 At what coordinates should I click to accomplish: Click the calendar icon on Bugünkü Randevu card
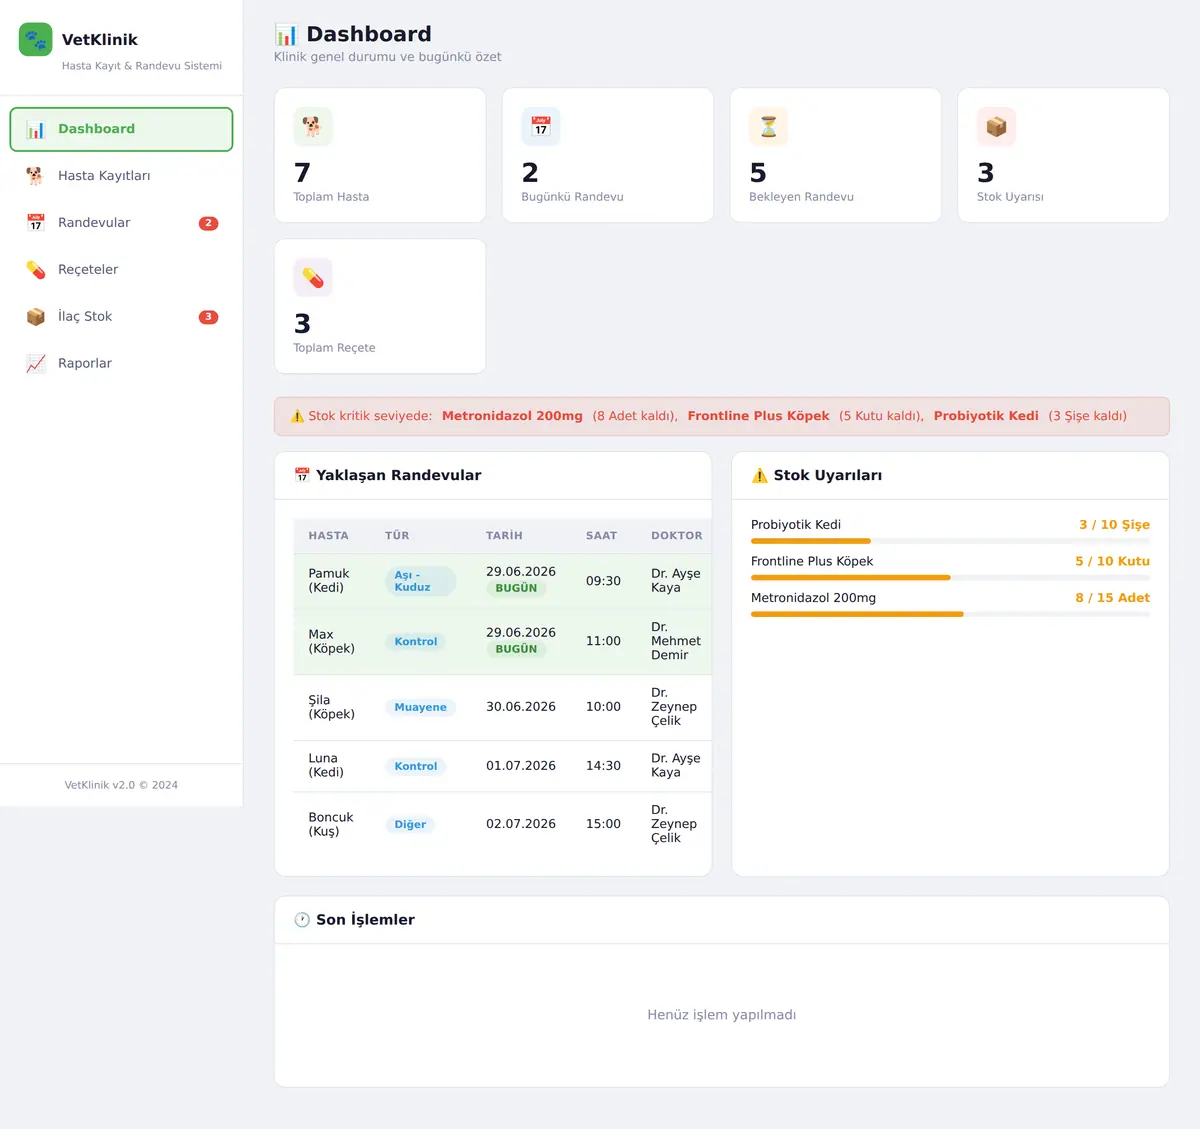541,127
